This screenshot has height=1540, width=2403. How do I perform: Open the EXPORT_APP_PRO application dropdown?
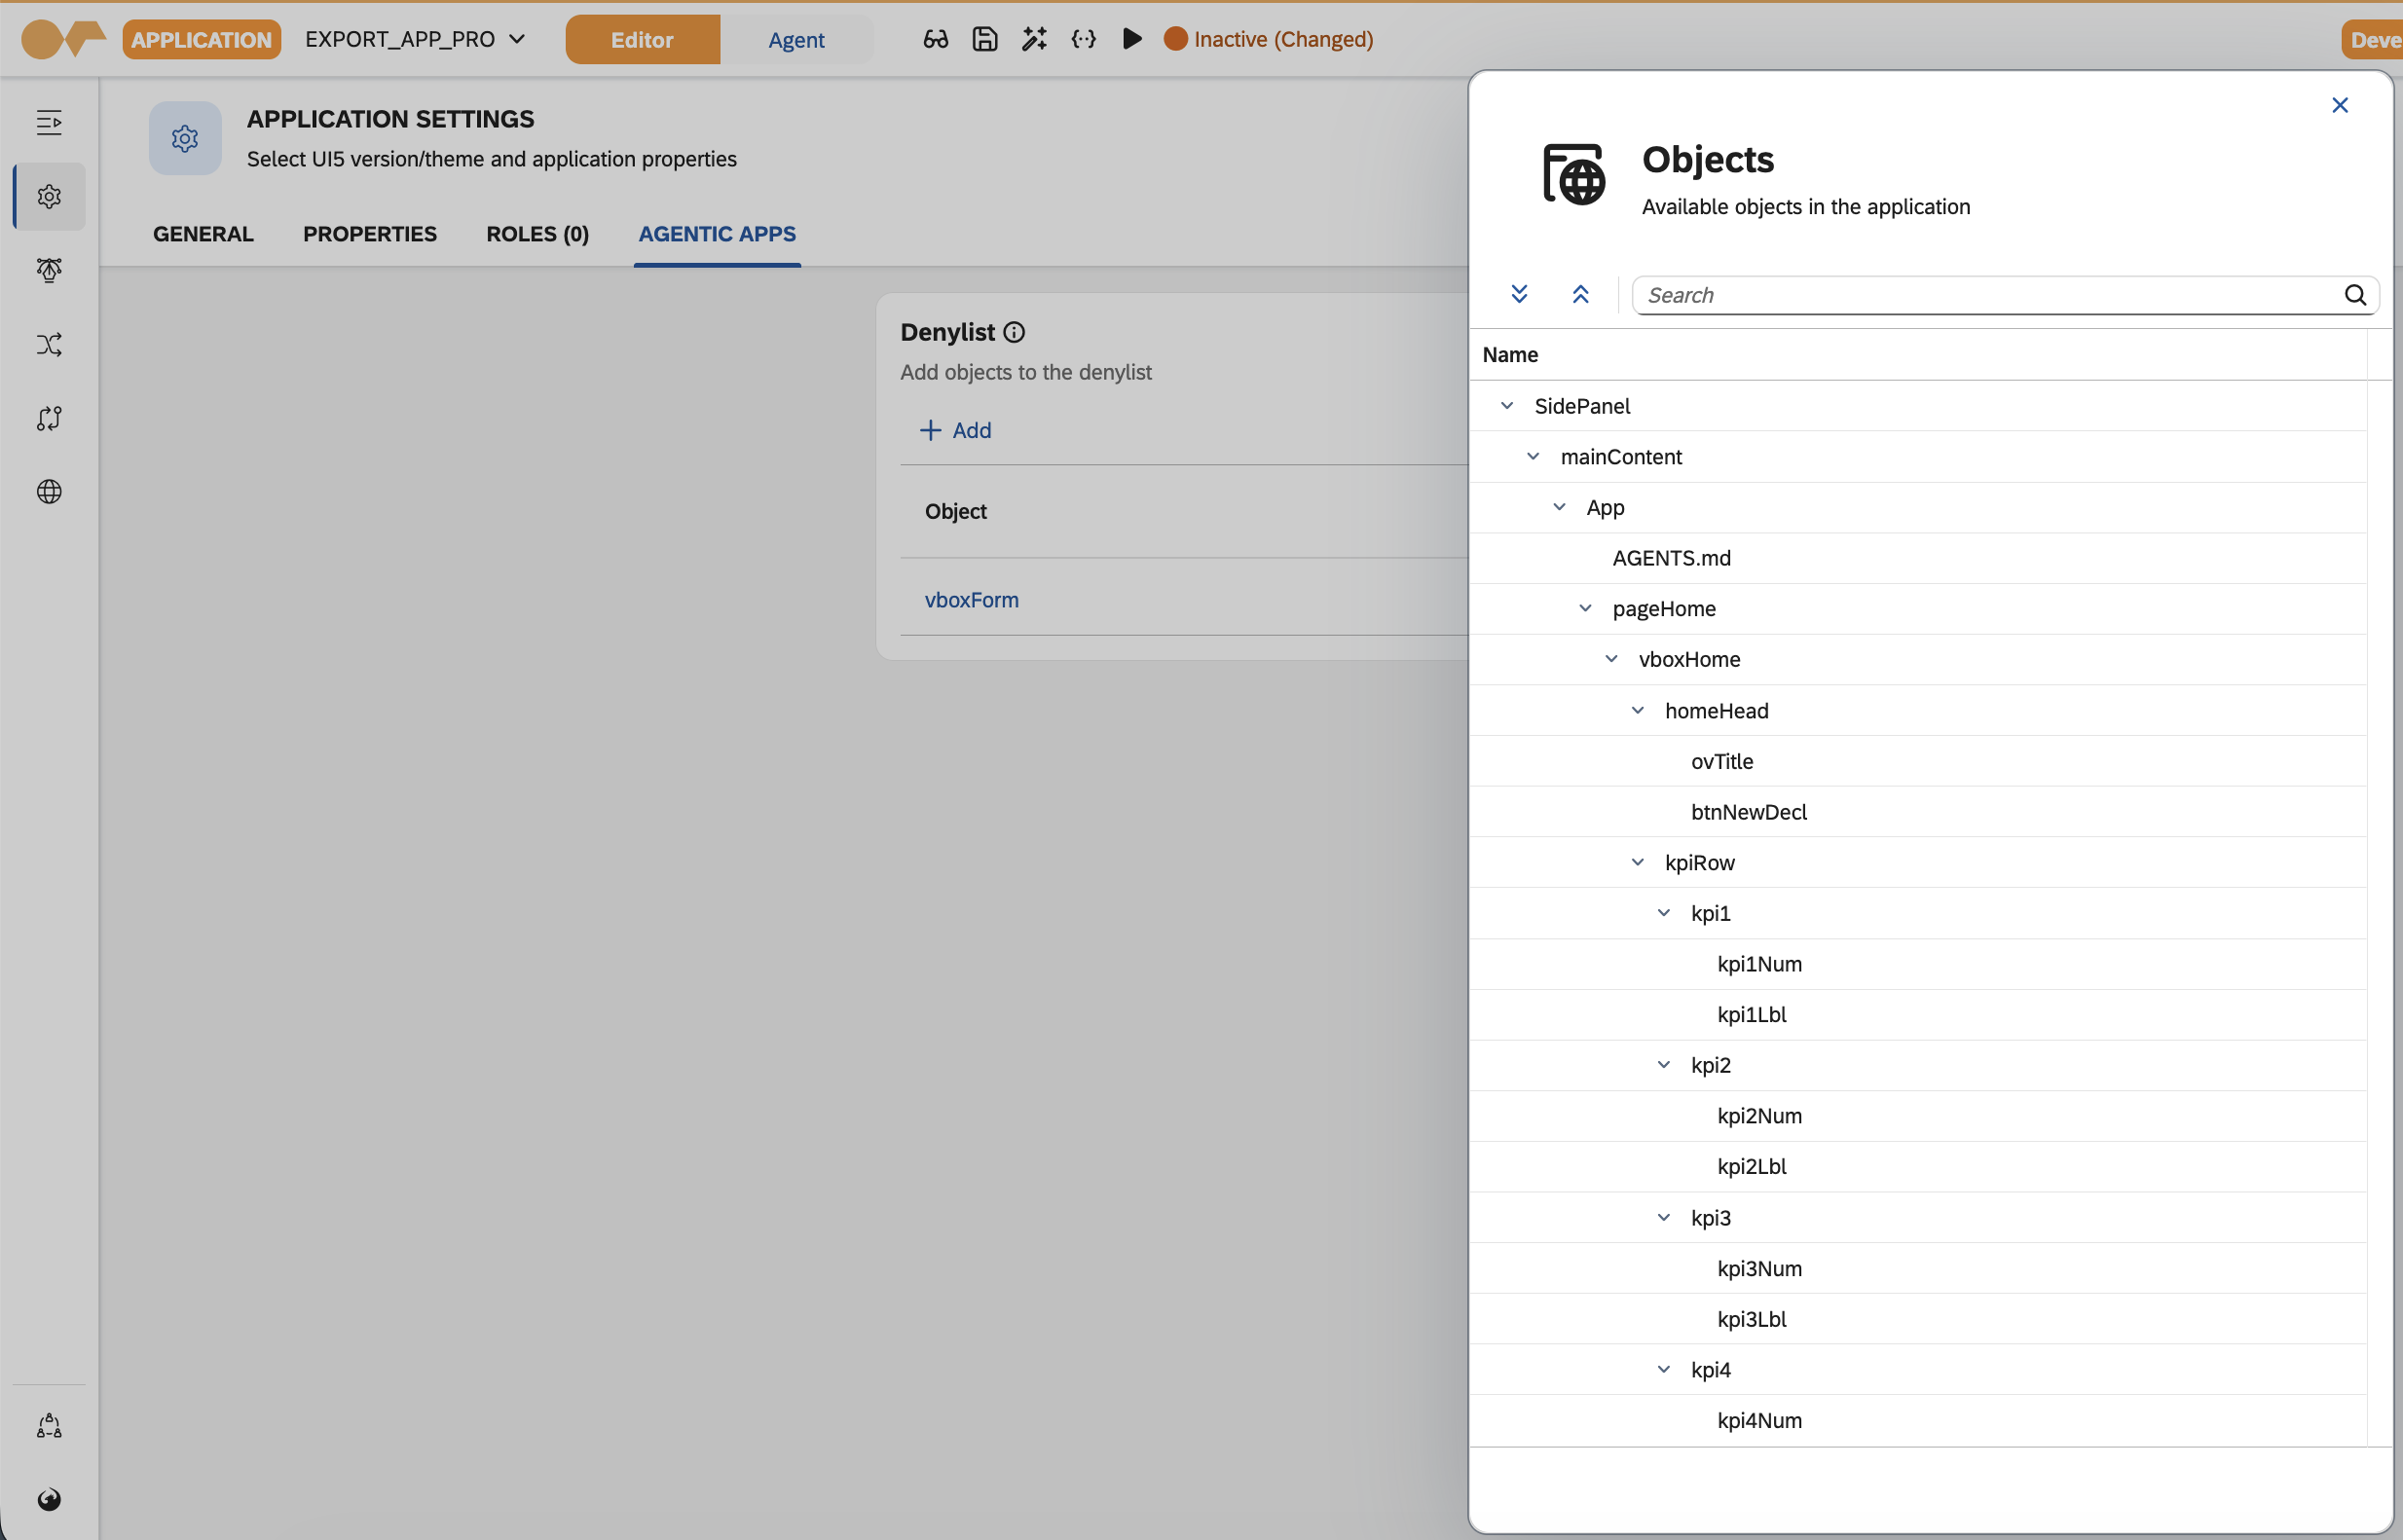point(415,39)
